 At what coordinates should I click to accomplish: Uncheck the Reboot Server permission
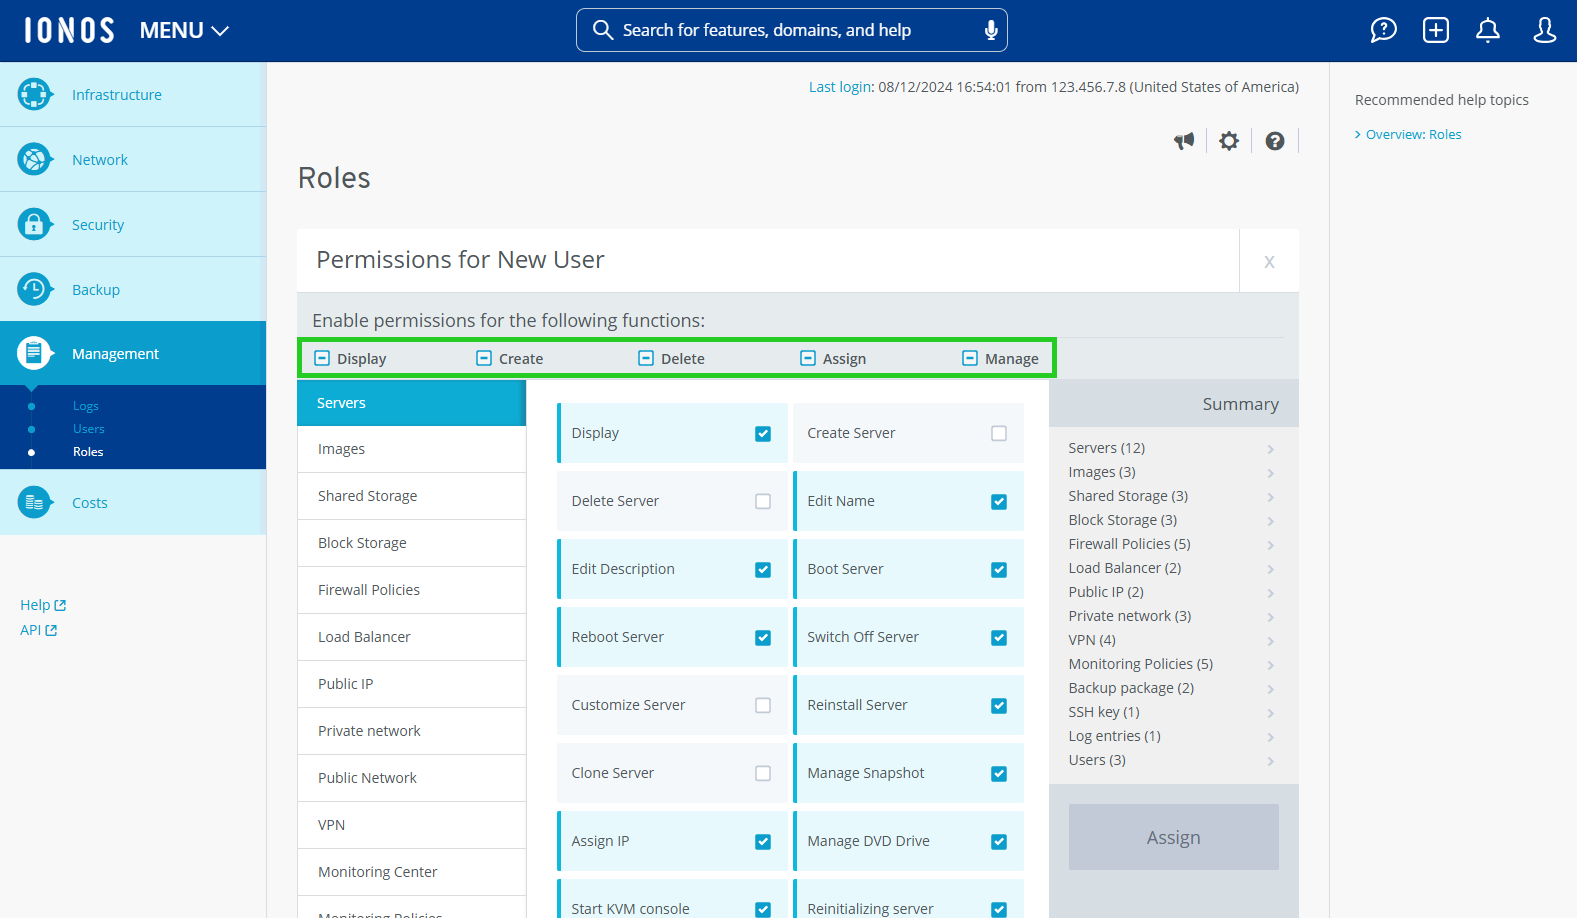tap(763, 637)
